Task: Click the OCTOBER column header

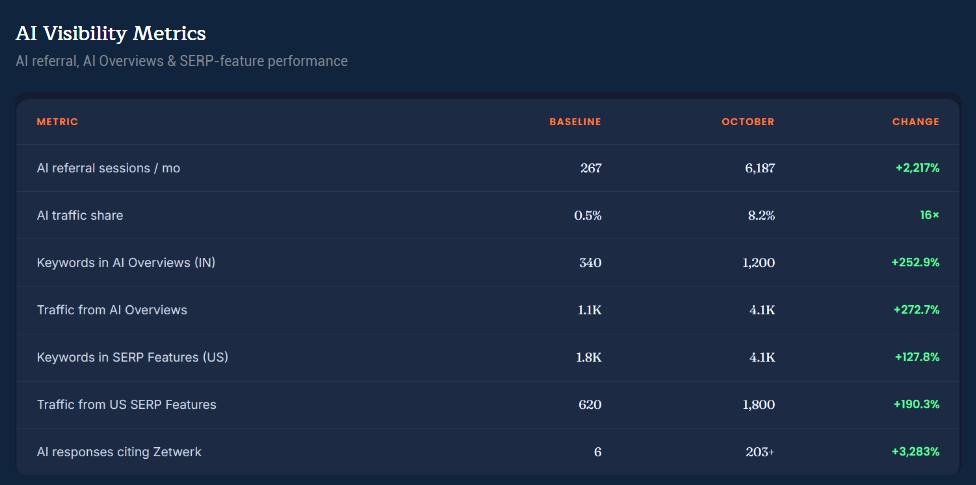Action: (748, 121)
